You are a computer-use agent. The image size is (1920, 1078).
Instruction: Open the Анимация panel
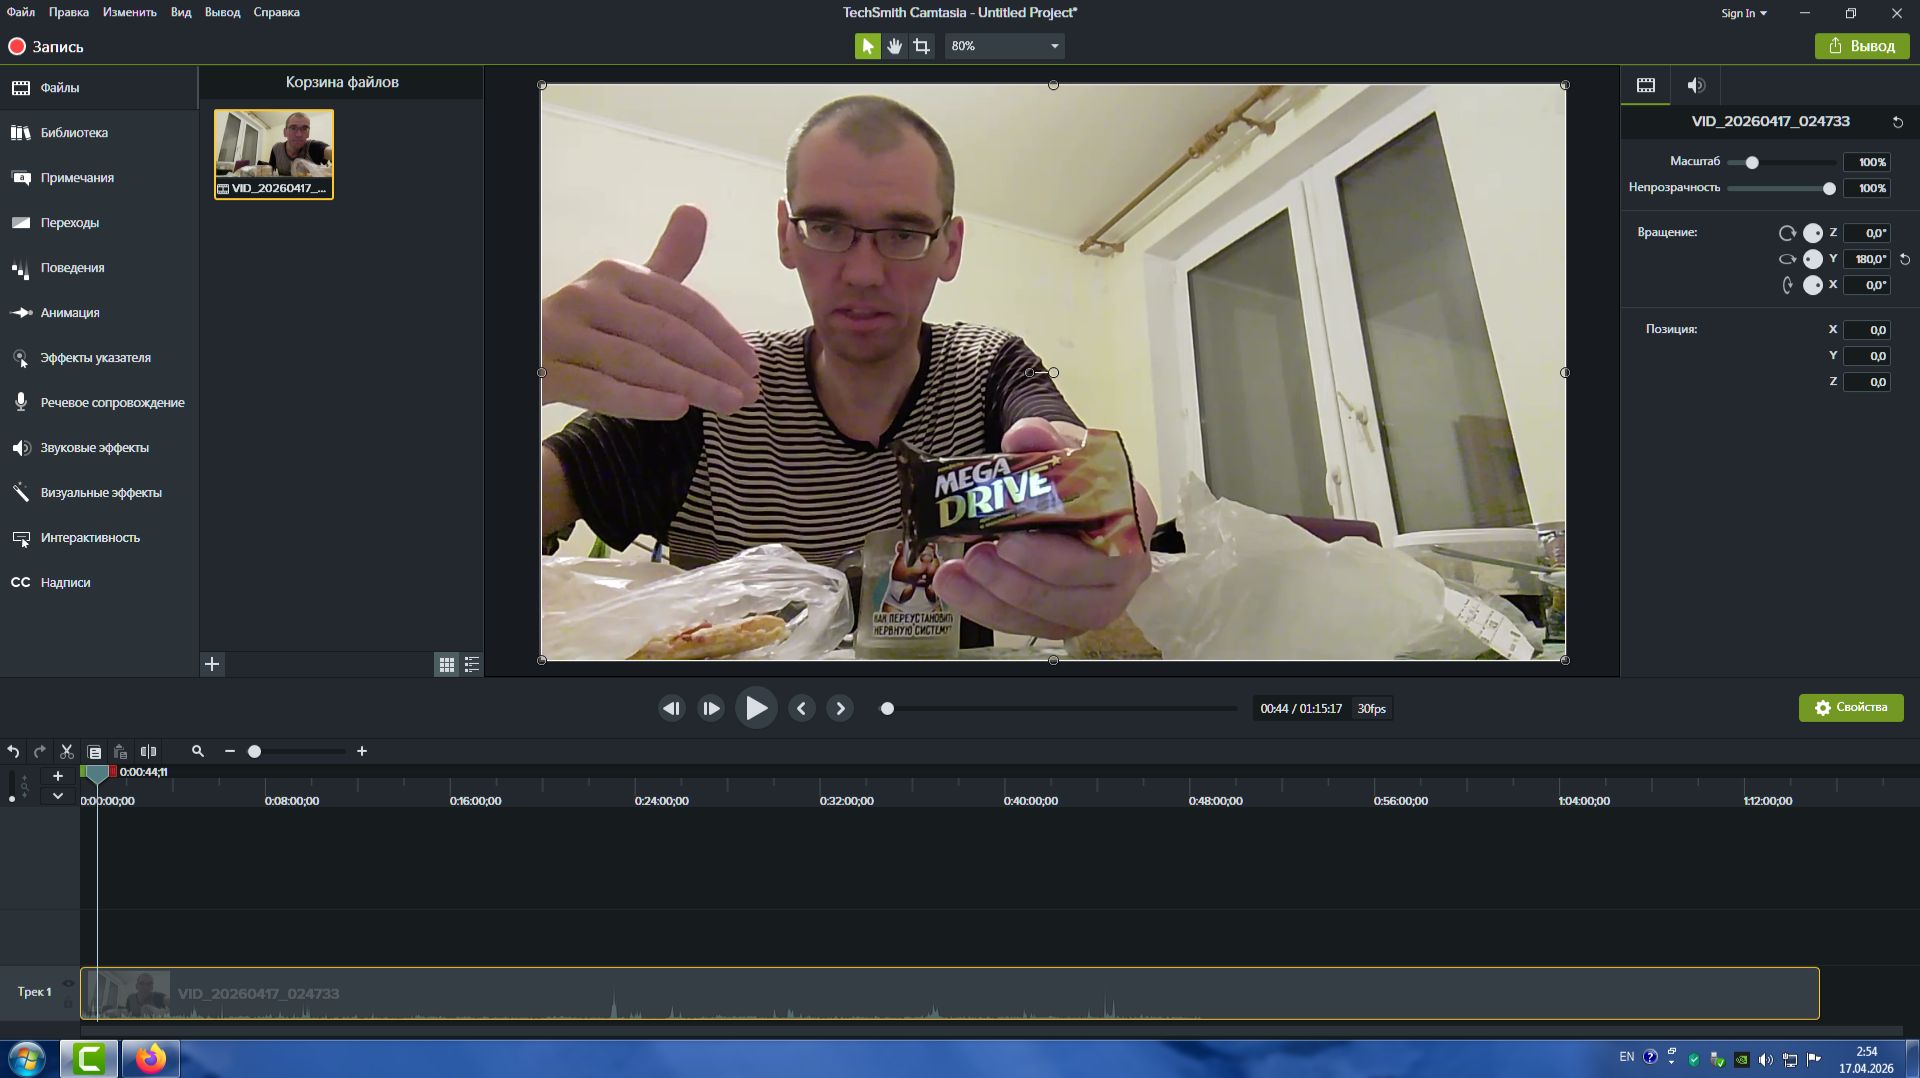click(x=99, y=313)
